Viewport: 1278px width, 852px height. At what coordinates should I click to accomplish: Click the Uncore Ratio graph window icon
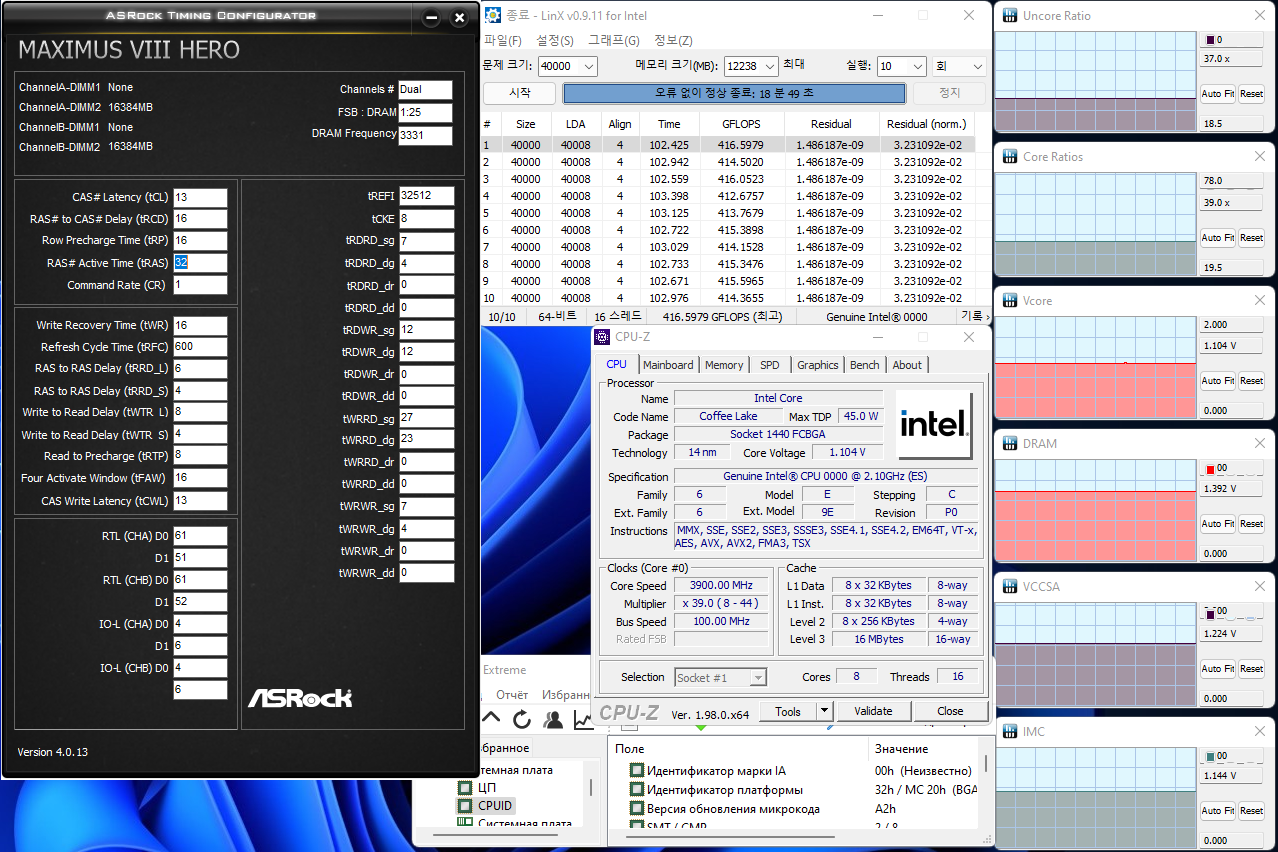tap(1009, 16)
